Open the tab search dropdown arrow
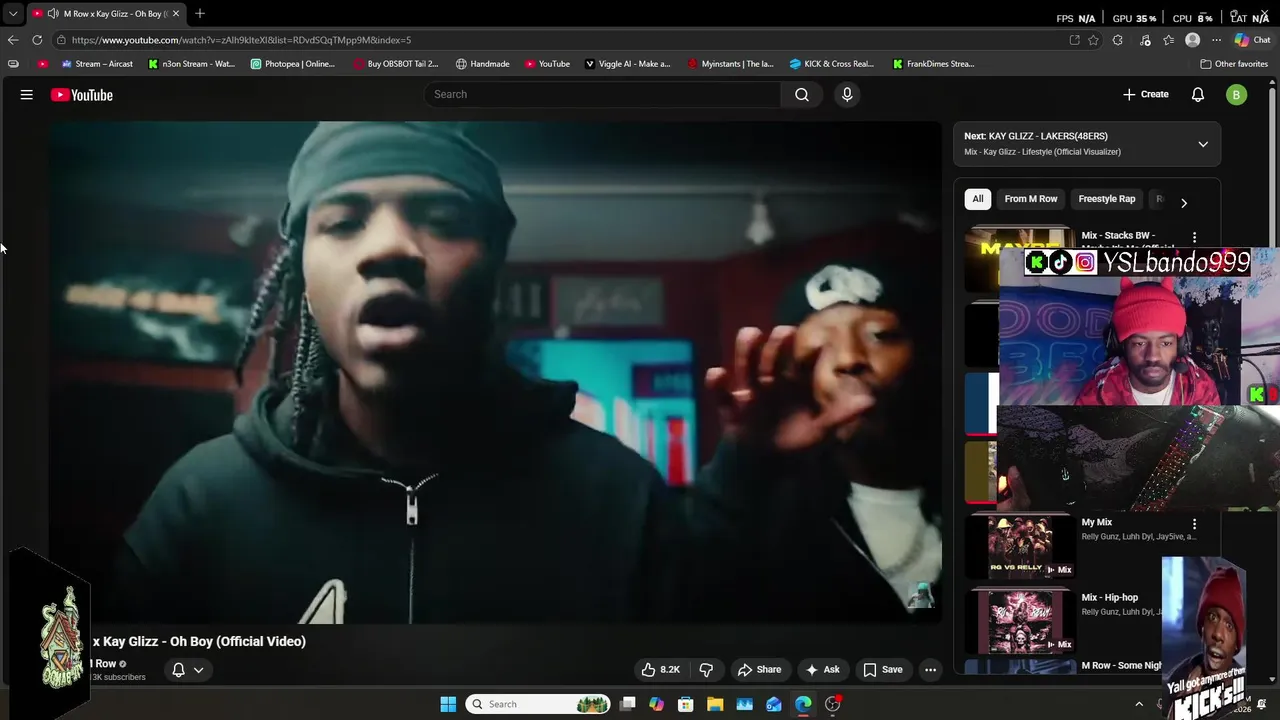Image resolution: width=1280 pixels, height=720 pixels. [x=13, y=14]
